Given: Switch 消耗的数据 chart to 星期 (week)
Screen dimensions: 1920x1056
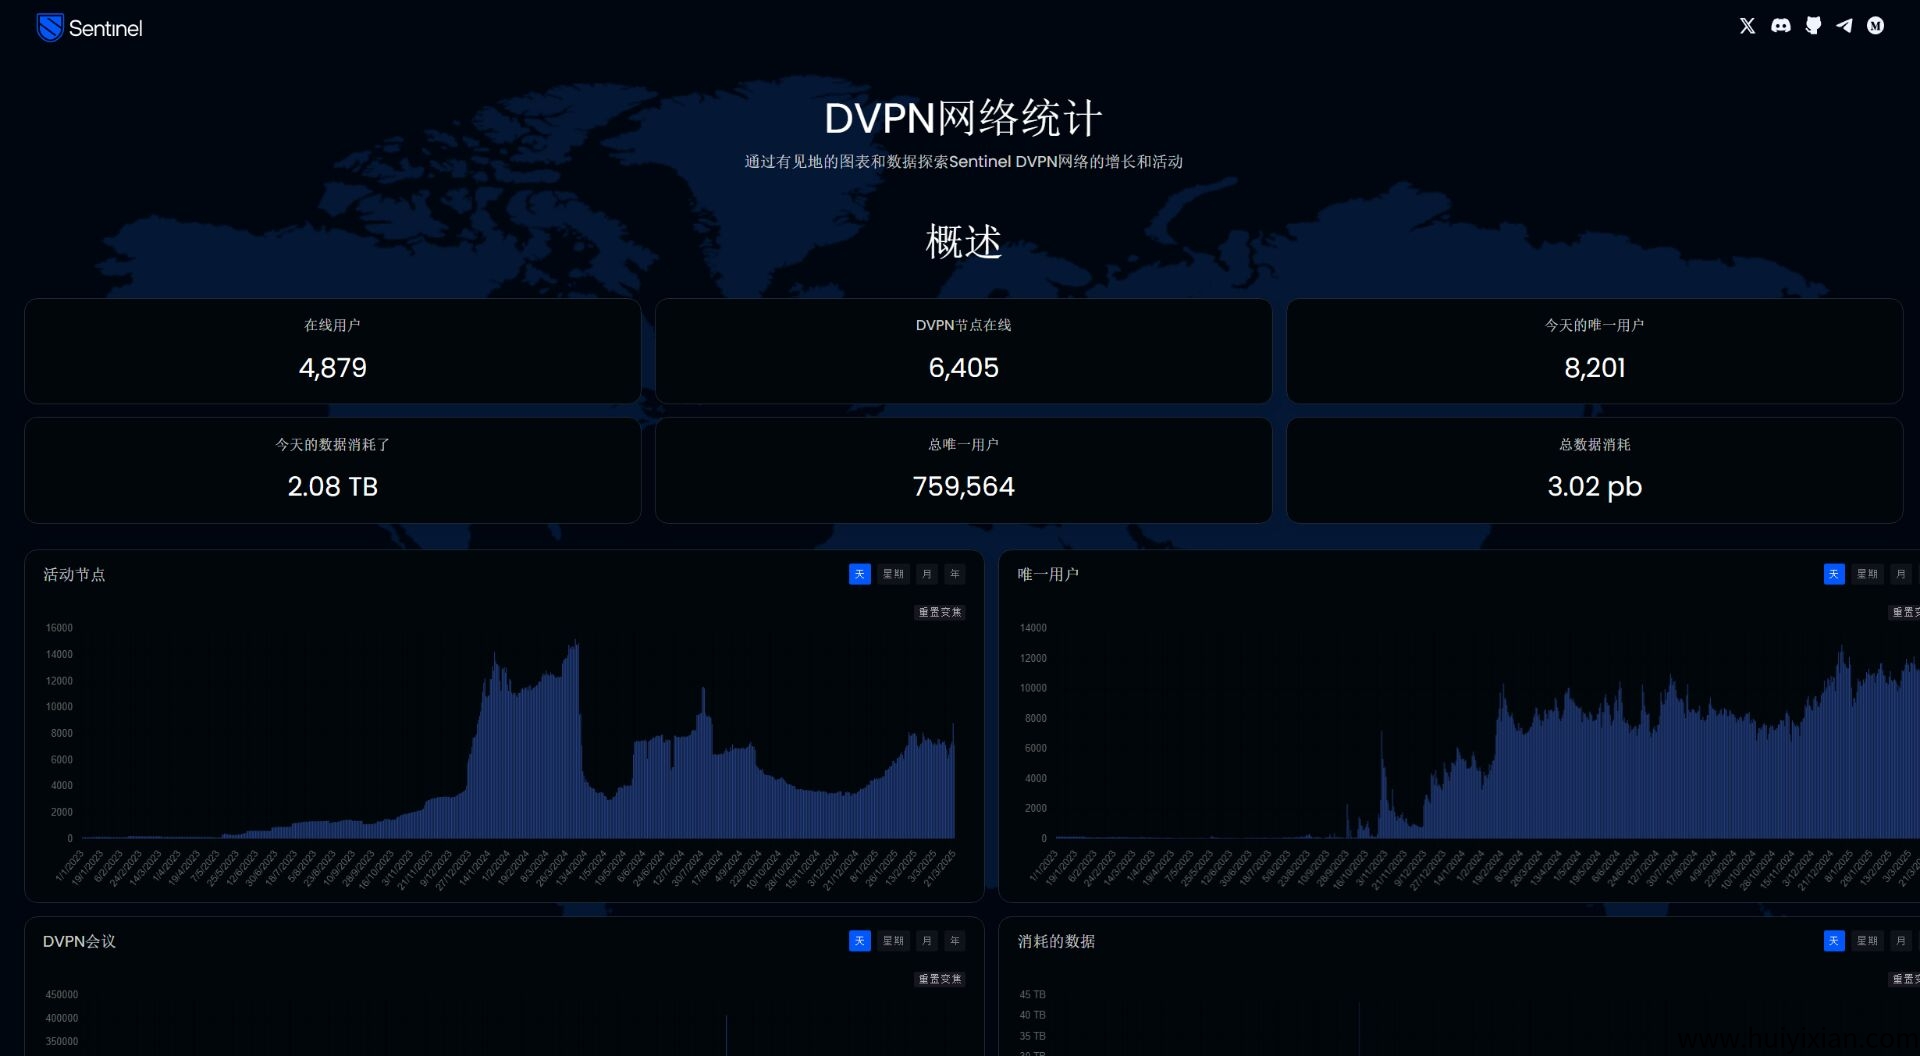Looking at the screenshot, I should coord(1867,941).
